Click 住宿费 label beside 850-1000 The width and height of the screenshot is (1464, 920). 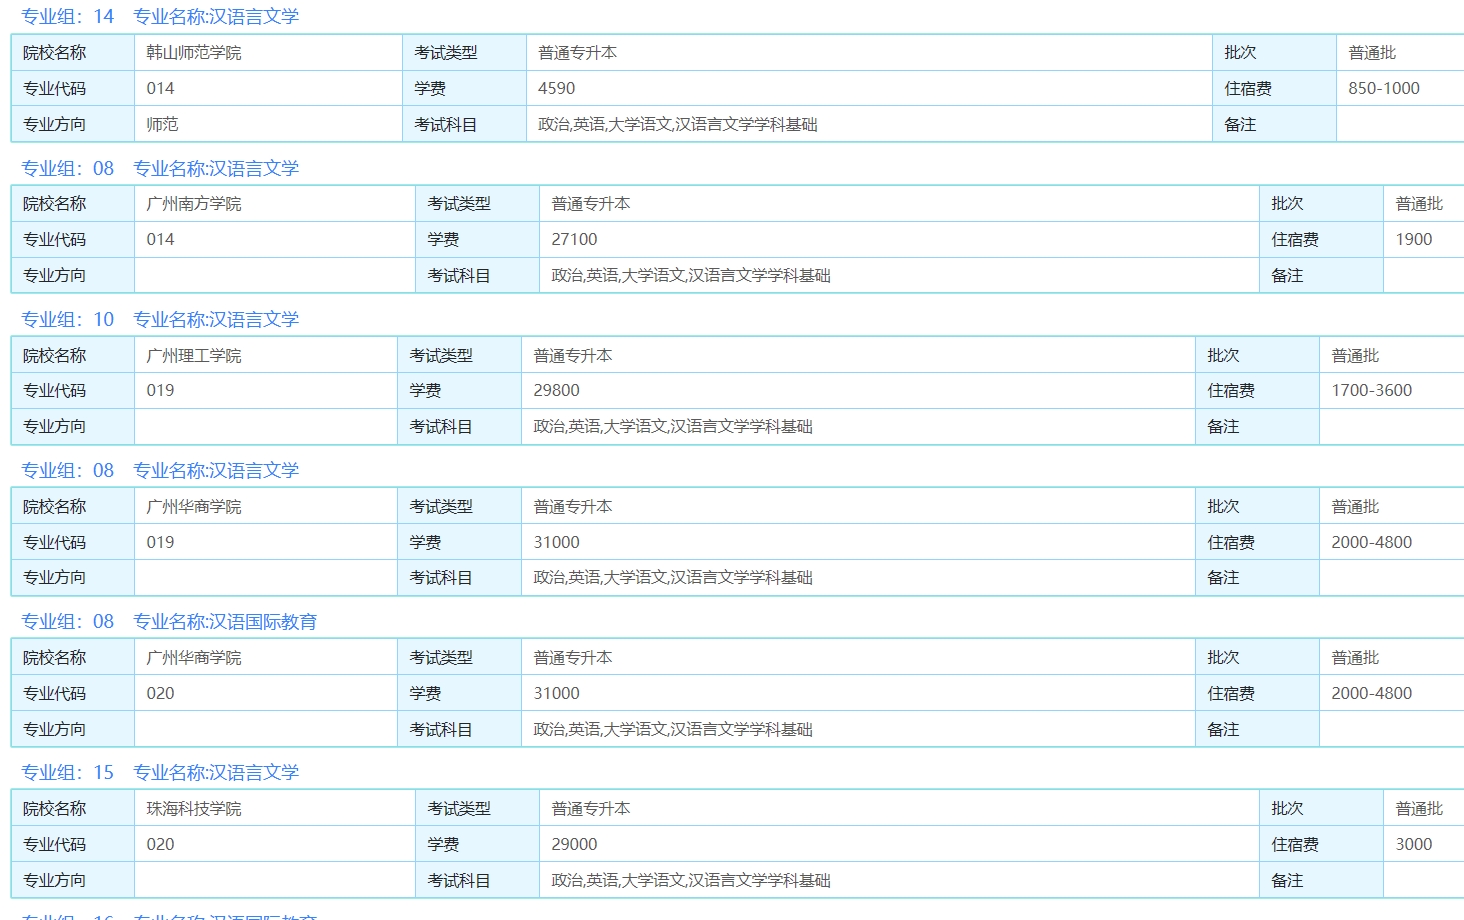[1248, 88]
